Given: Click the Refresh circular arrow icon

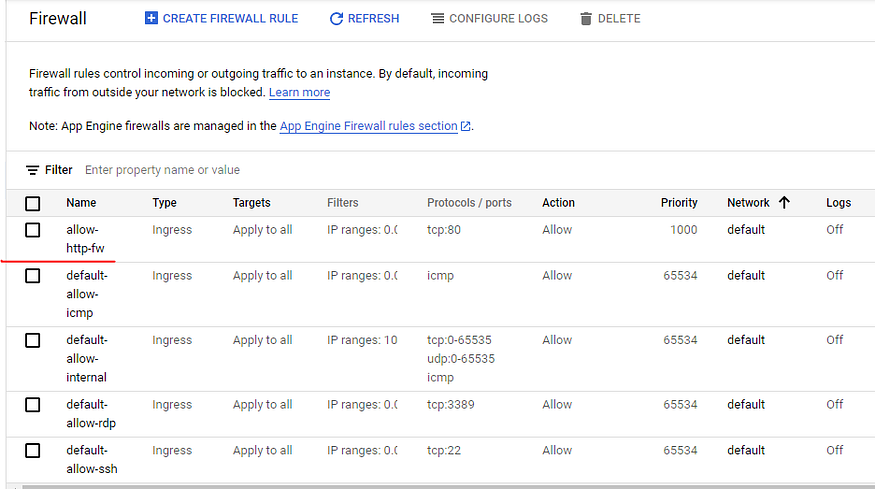Looking at the screenshot, I should tap(336, 19).
